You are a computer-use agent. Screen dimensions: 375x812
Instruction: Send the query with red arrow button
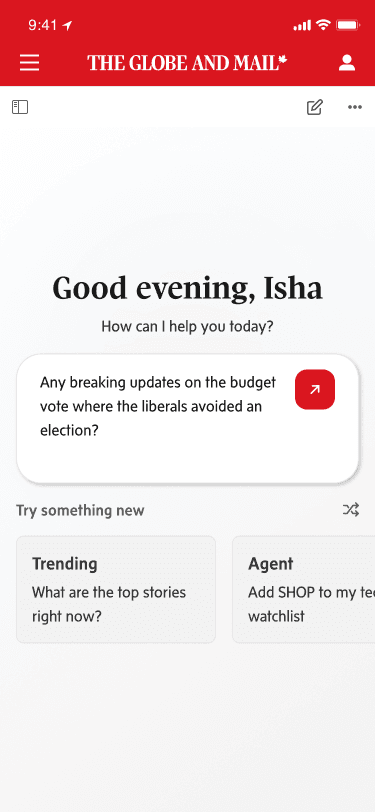315,389
